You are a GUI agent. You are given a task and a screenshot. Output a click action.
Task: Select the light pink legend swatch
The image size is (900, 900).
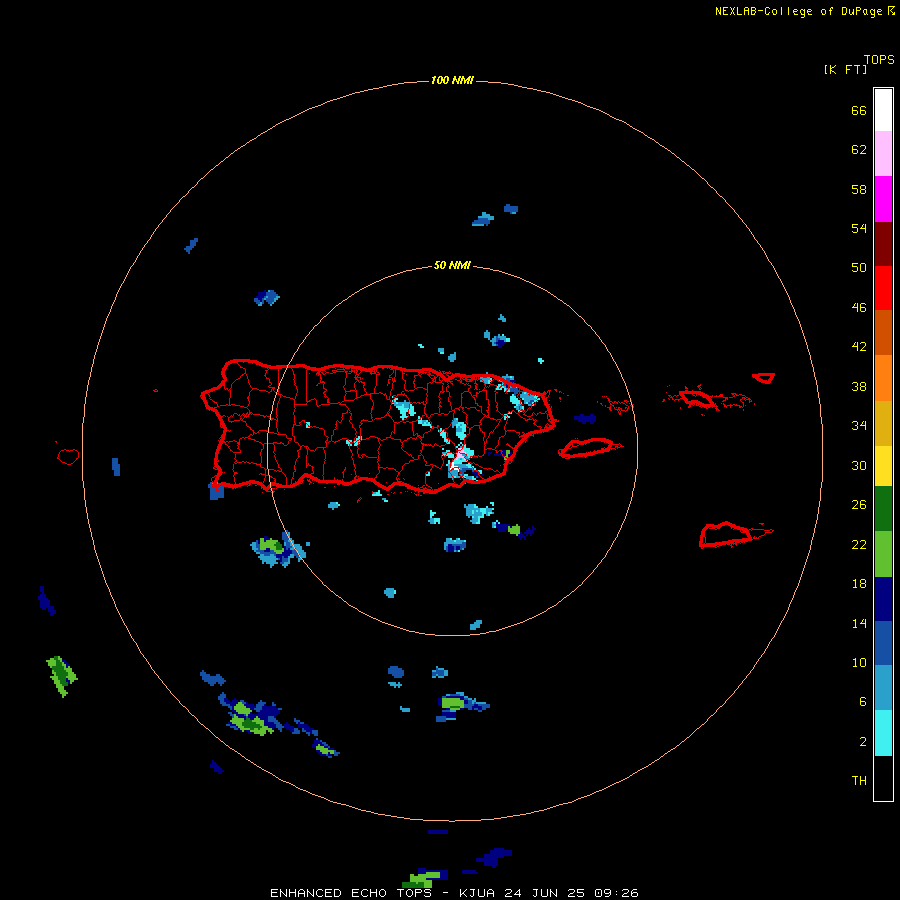pos(883,154)
